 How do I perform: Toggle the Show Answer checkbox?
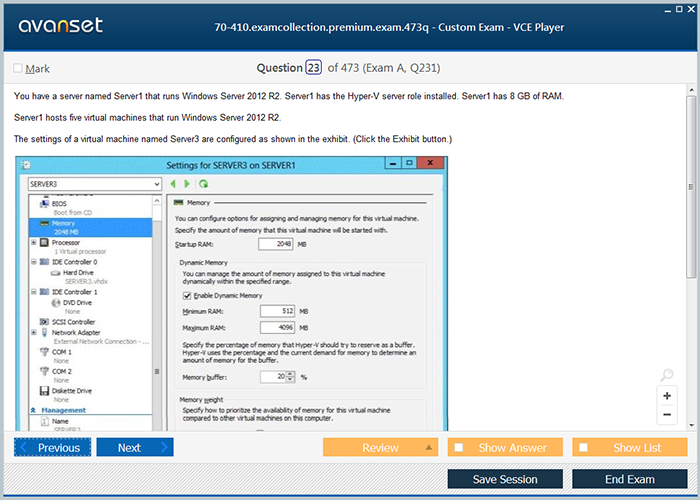tap(458, 447)
